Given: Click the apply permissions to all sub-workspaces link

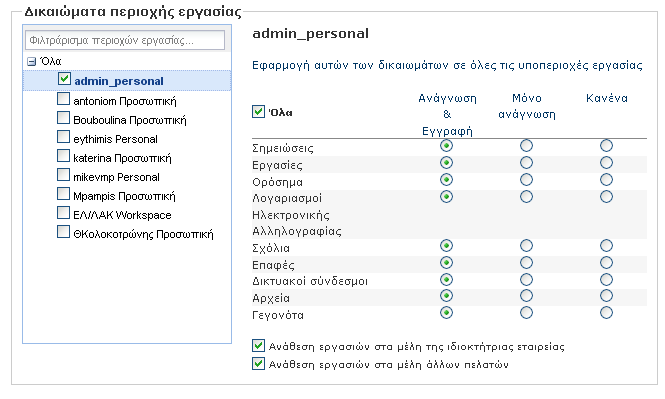Looking at the screenshot, I should click(447, 65).
